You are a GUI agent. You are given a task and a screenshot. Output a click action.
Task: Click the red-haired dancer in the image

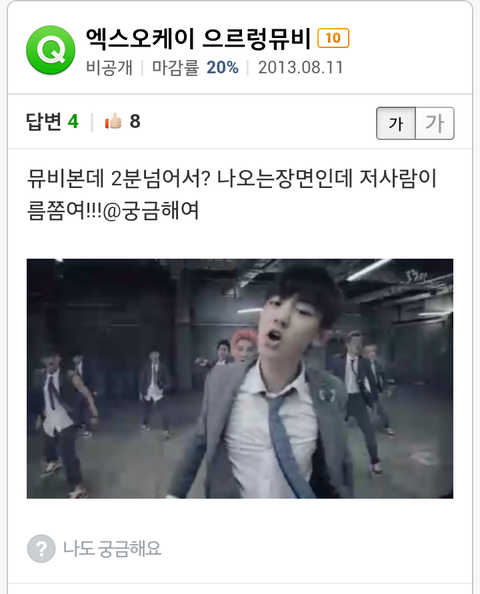pos(242,347)
